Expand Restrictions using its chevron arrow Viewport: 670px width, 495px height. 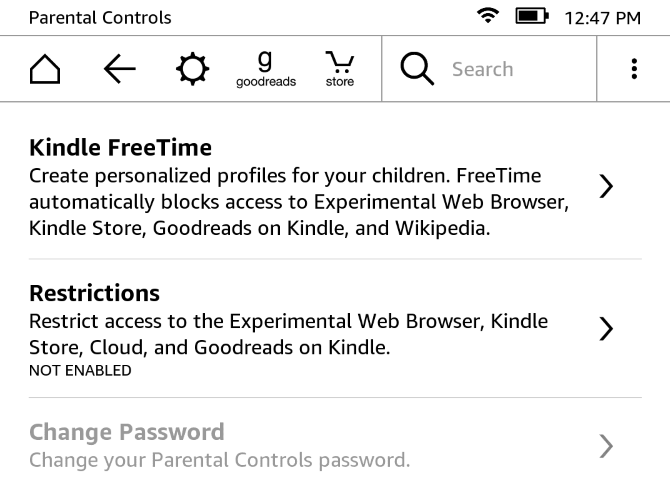(x=605, y=329)
